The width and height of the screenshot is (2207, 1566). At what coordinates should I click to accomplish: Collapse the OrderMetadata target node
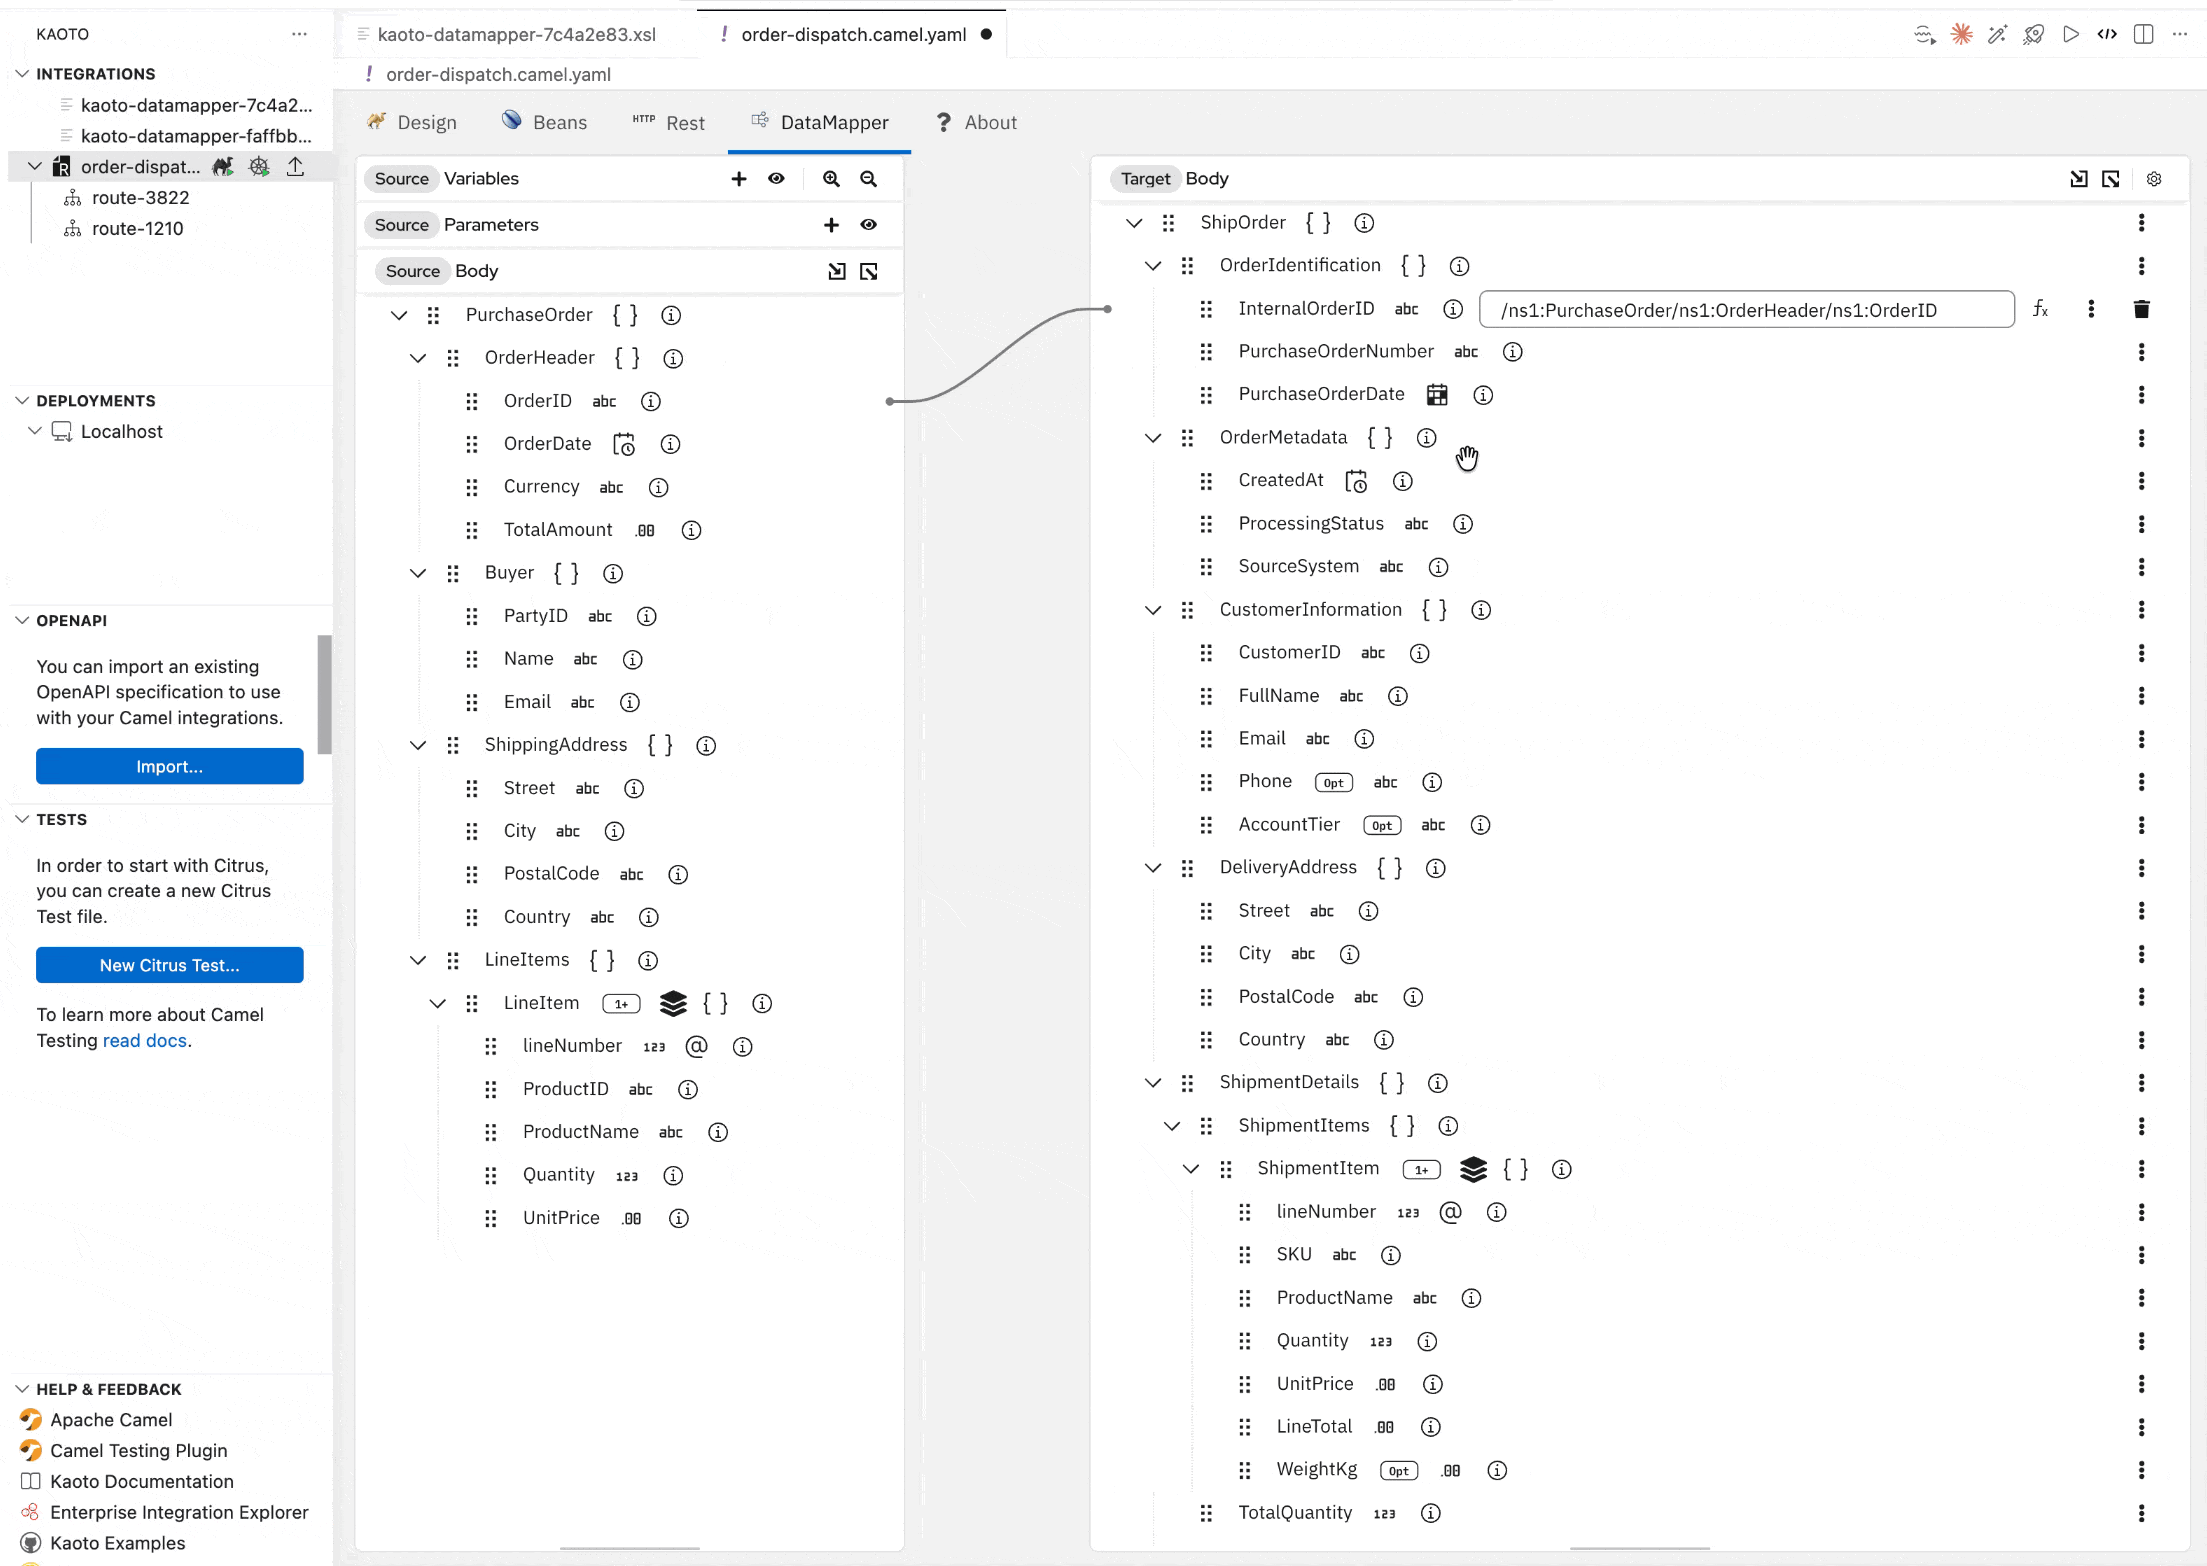coord(1153,438)
